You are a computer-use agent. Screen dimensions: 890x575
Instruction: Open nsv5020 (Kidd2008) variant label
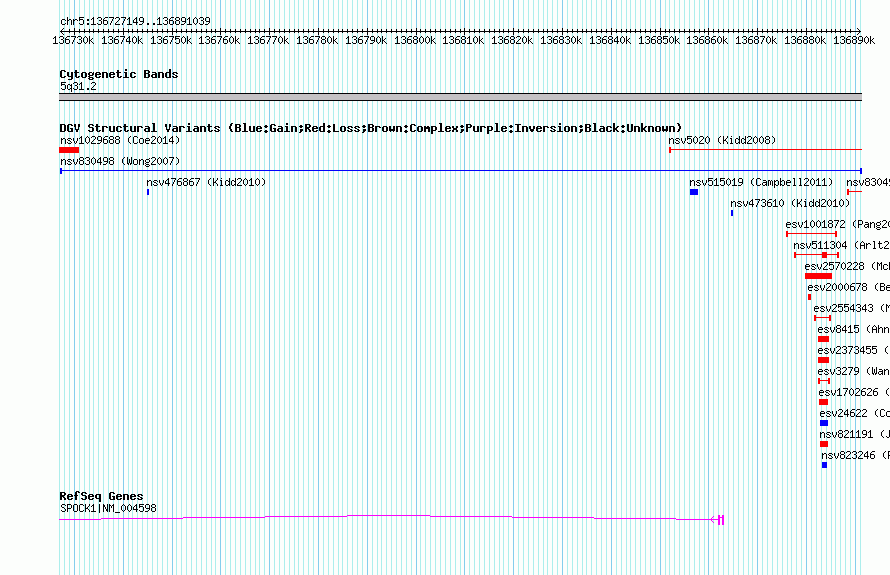tap(722, 140)
